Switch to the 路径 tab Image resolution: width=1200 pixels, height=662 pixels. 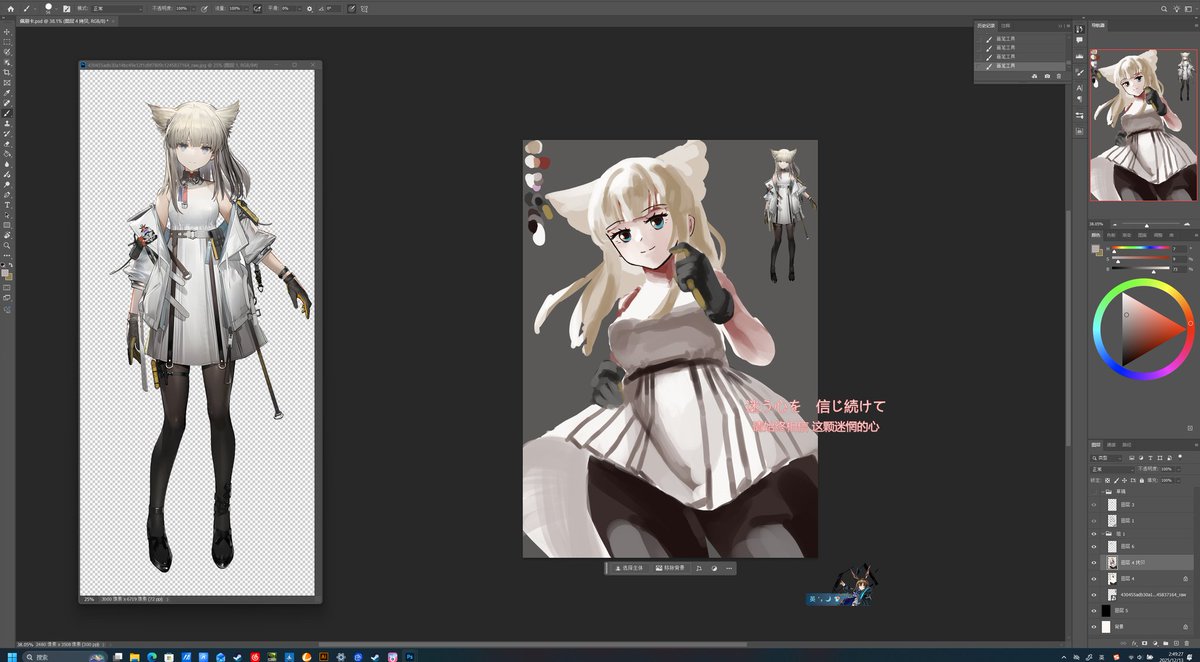[x=1127, y=445]
